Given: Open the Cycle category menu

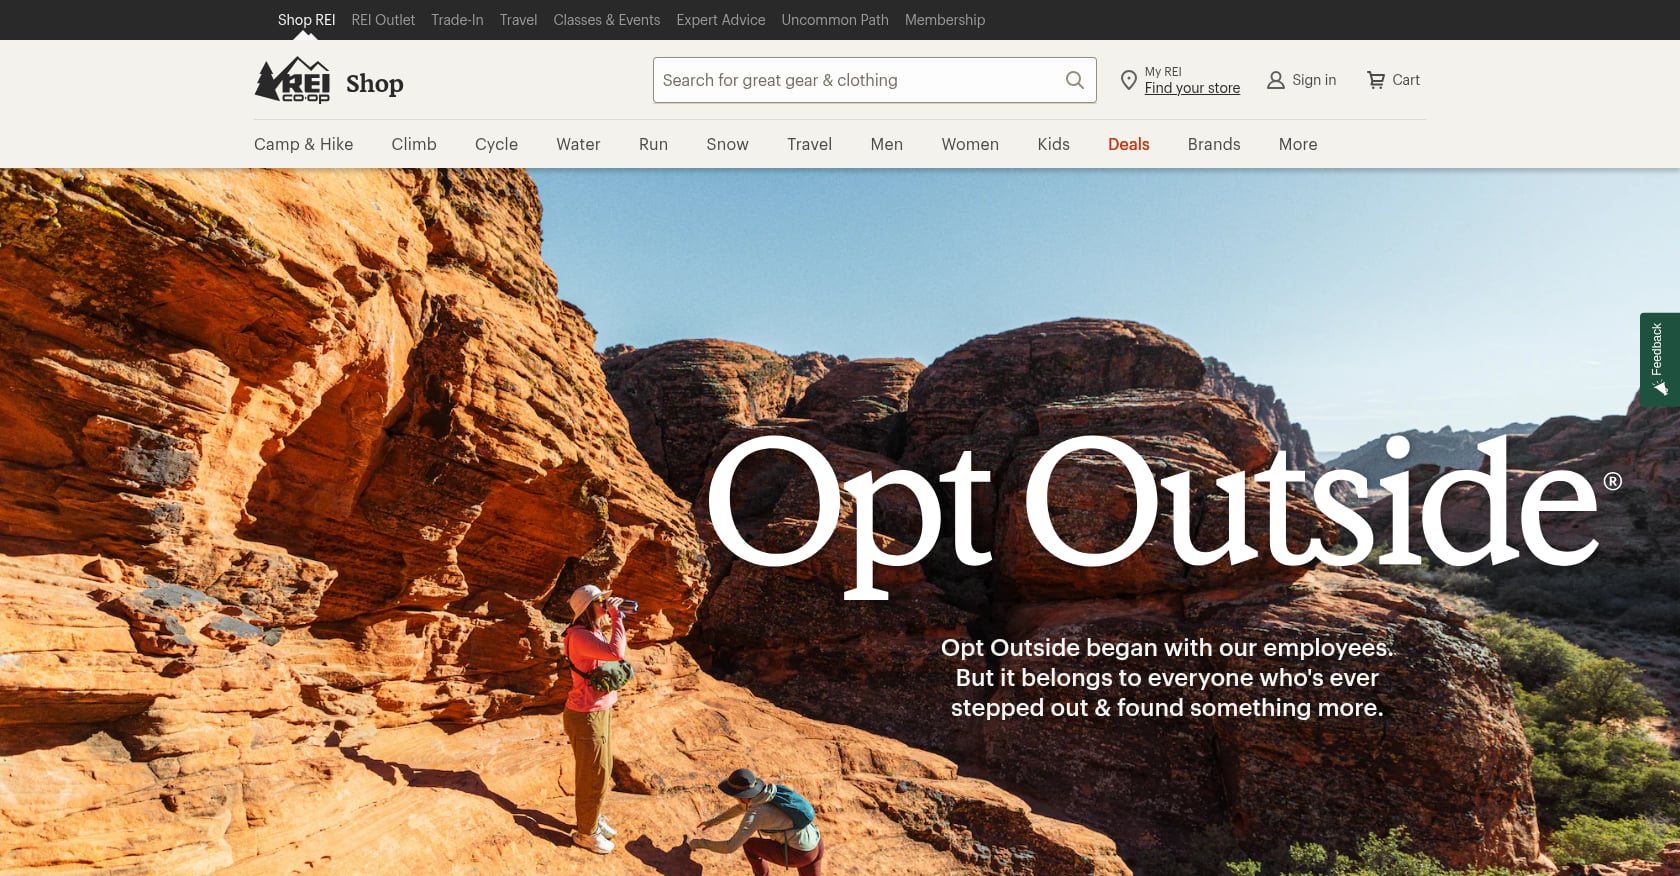Looking at the screenshot, I should coord(496,144).
